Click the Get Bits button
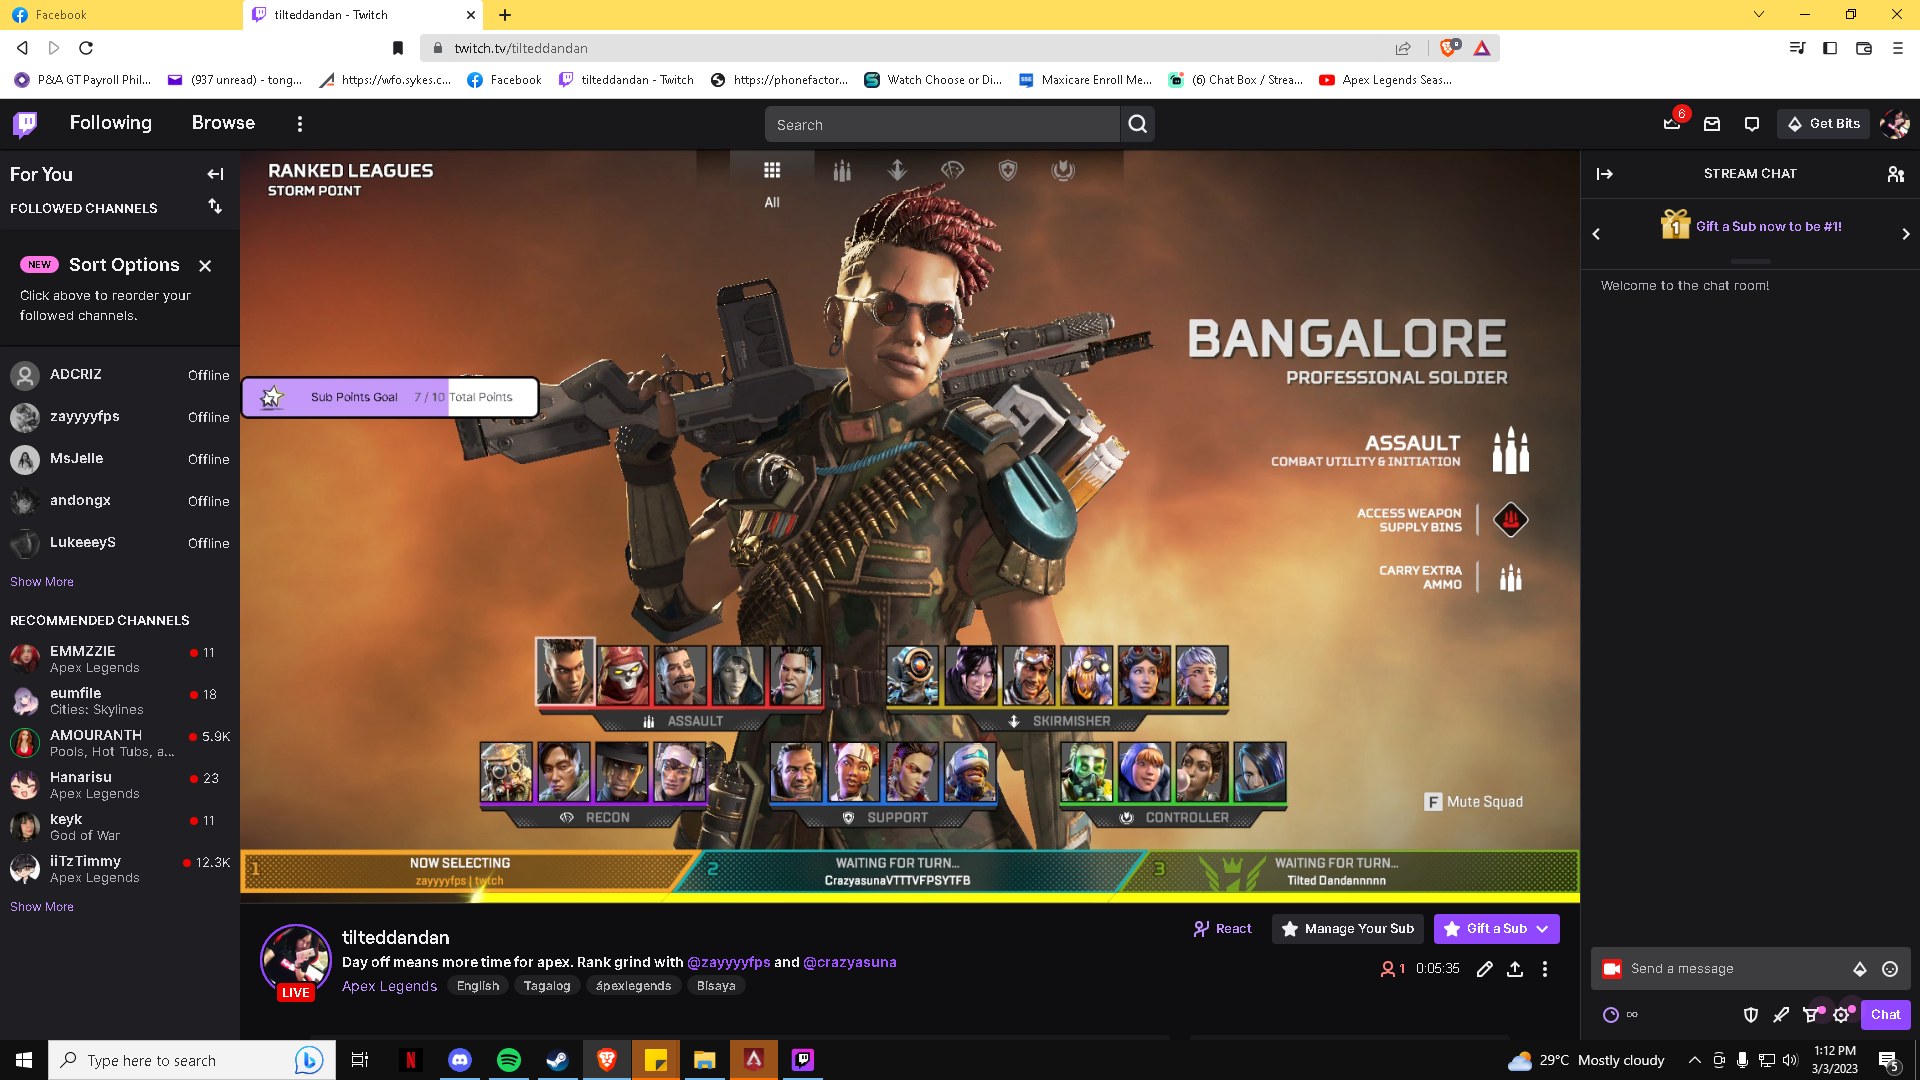This screenshot has height=1080, width=1920. click(1824, 124)
